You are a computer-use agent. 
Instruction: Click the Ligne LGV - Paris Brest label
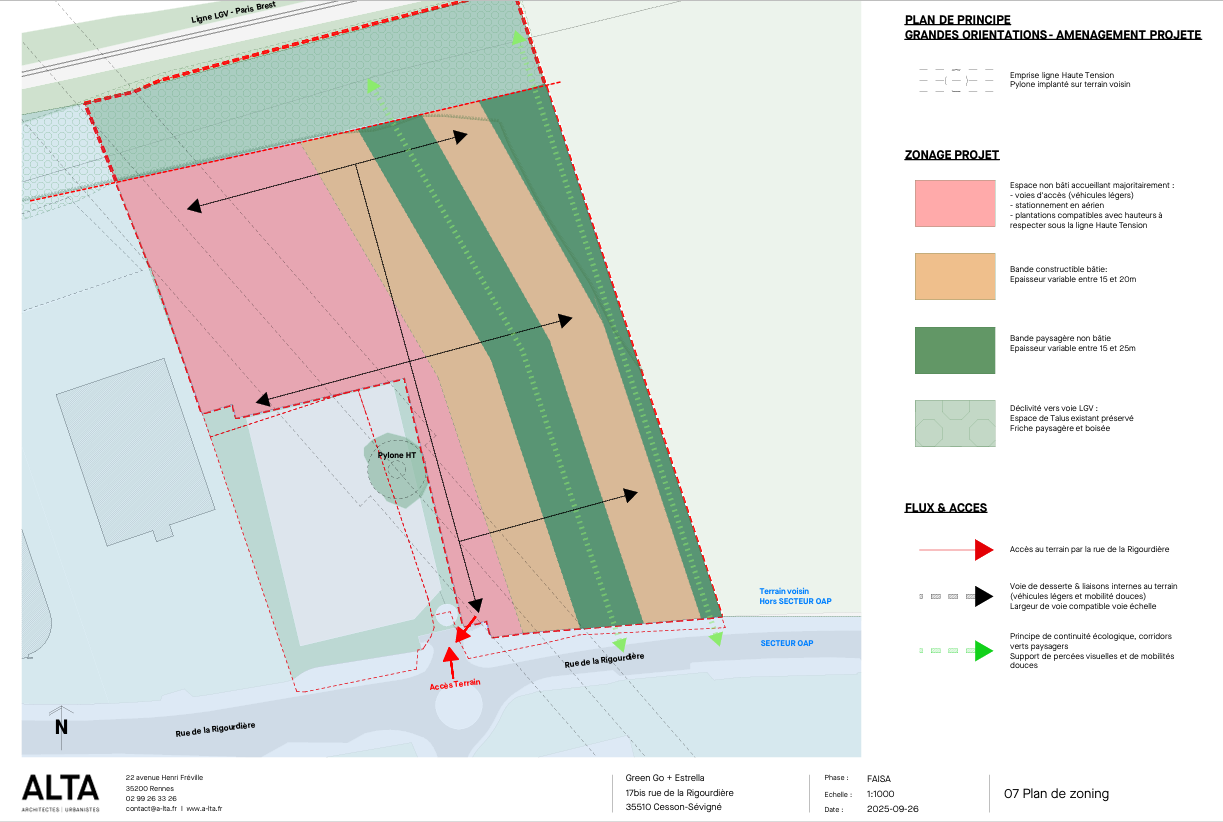(233, 12)
